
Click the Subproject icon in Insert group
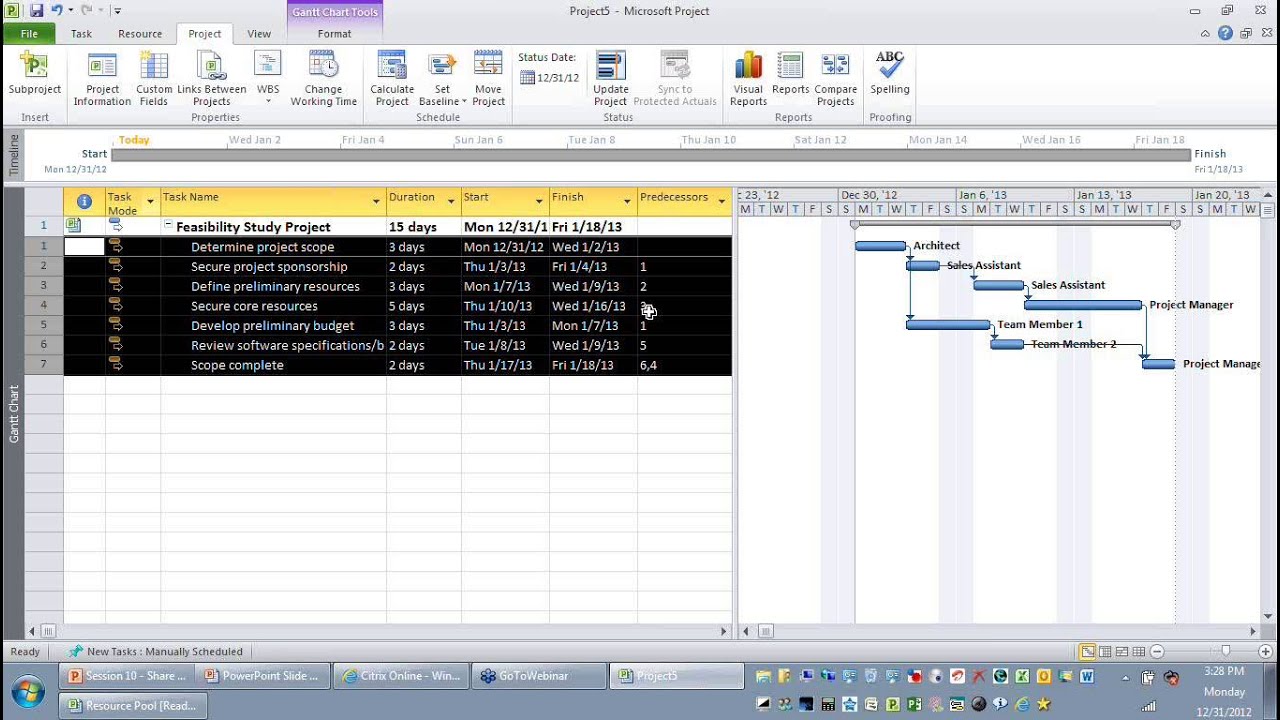[34, 66]
